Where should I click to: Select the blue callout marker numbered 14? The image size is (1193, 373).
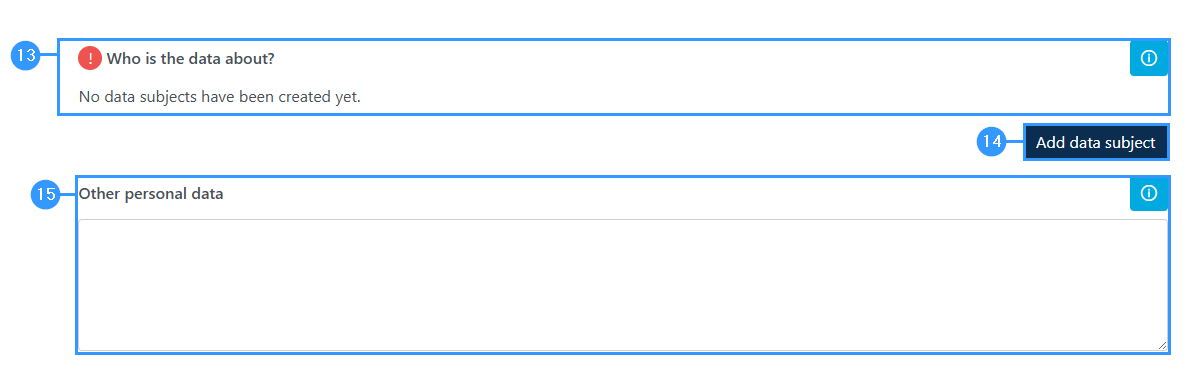click(991, 142)
